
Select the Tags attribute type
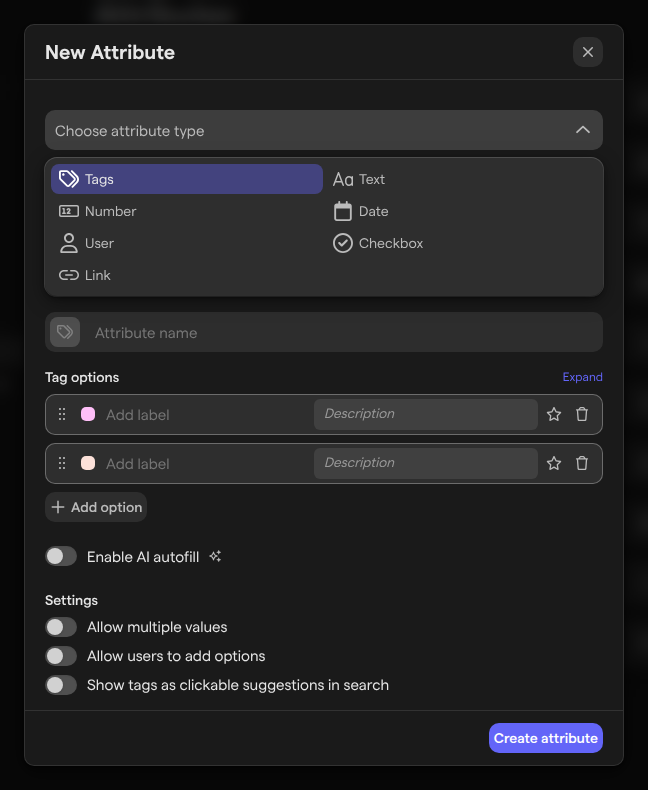[x=186, y=179]
